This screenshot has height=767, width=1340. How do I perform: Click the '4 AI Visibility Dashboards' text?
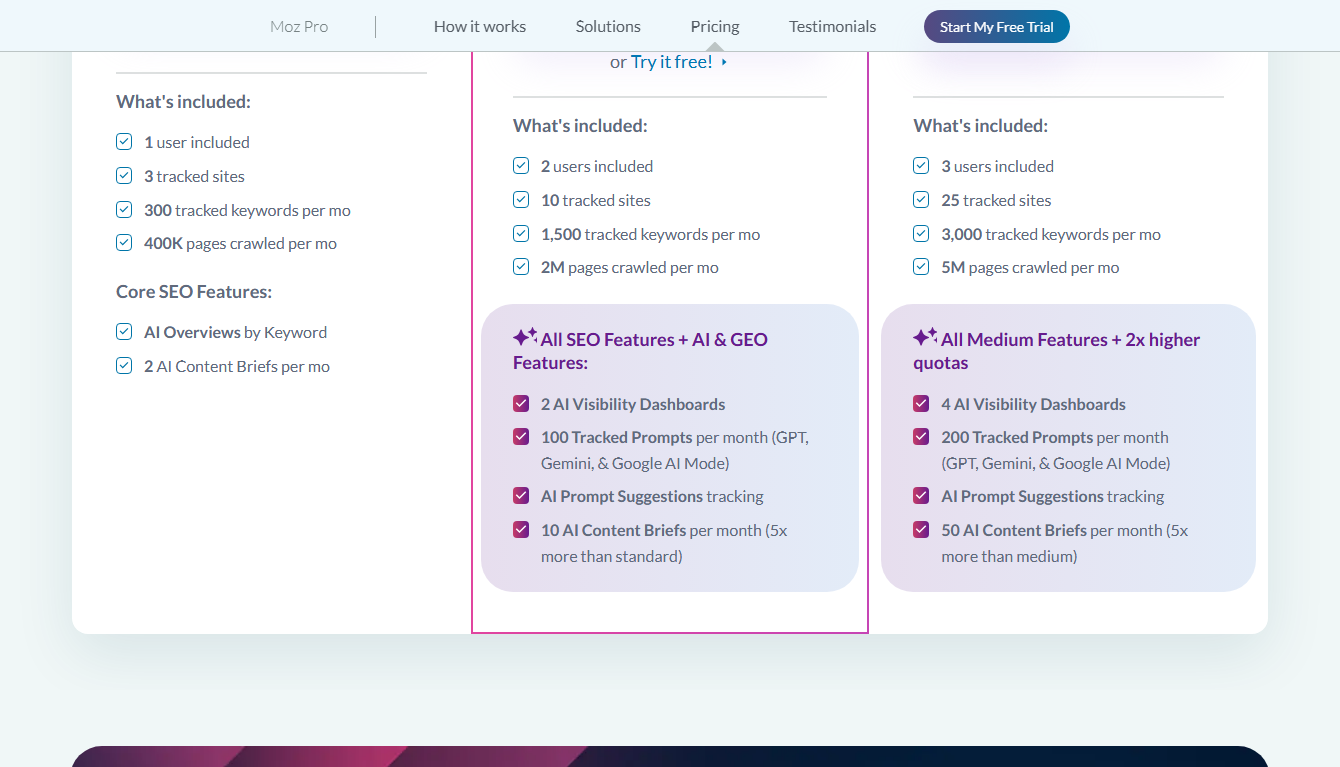click(x=1033, y=404)
